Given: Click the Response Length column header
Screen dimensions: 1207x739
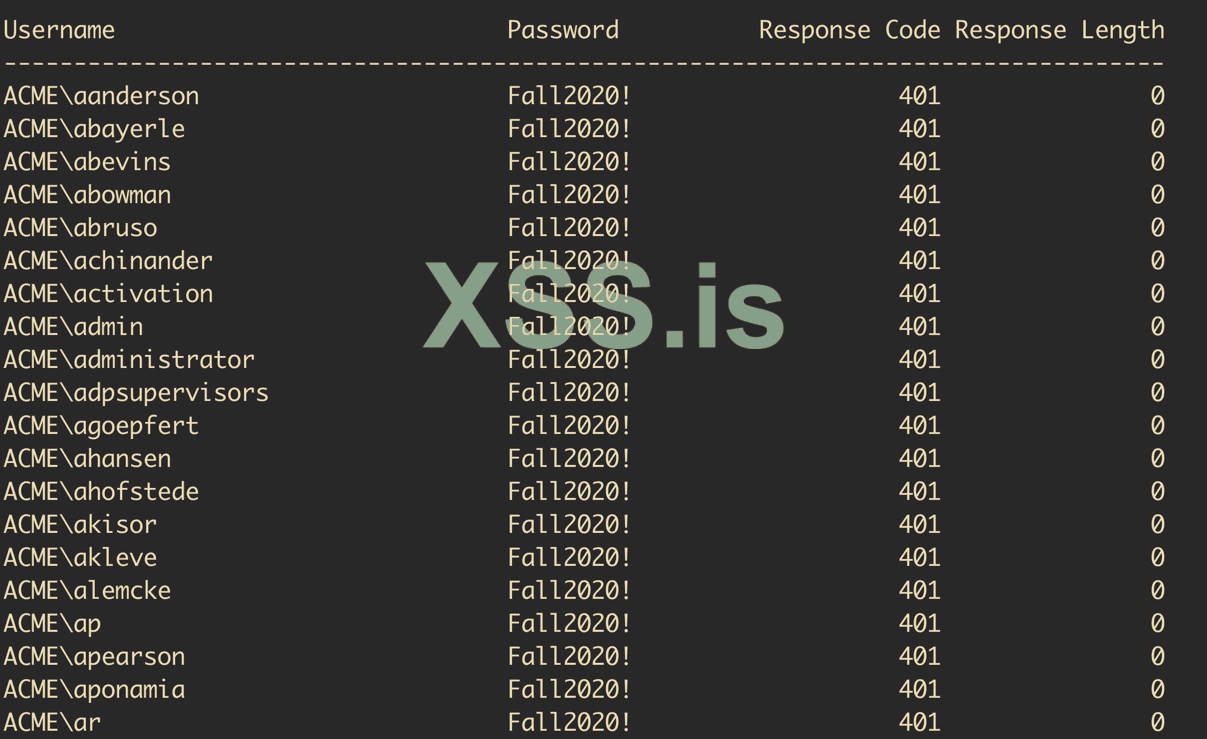Looking at the screenshot, I should click(x=1059, y=30).
